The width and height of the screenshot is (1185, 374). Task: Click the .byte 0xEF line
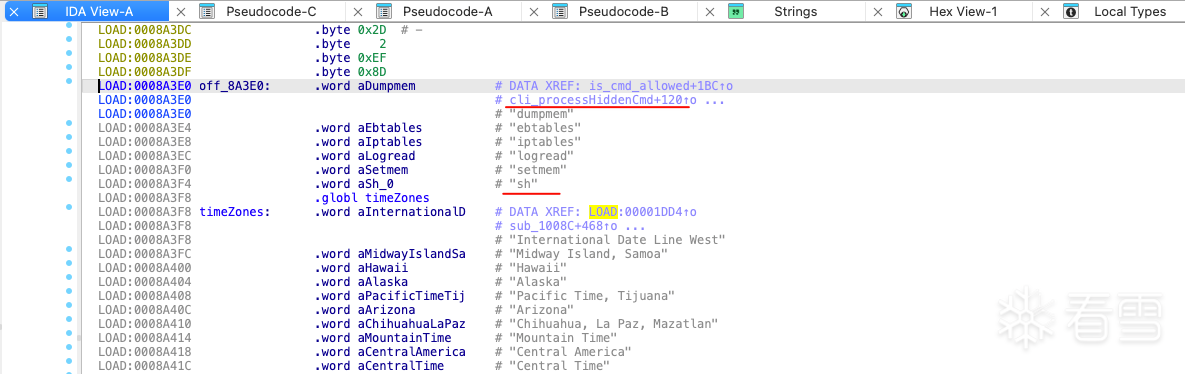click(351, 57)
